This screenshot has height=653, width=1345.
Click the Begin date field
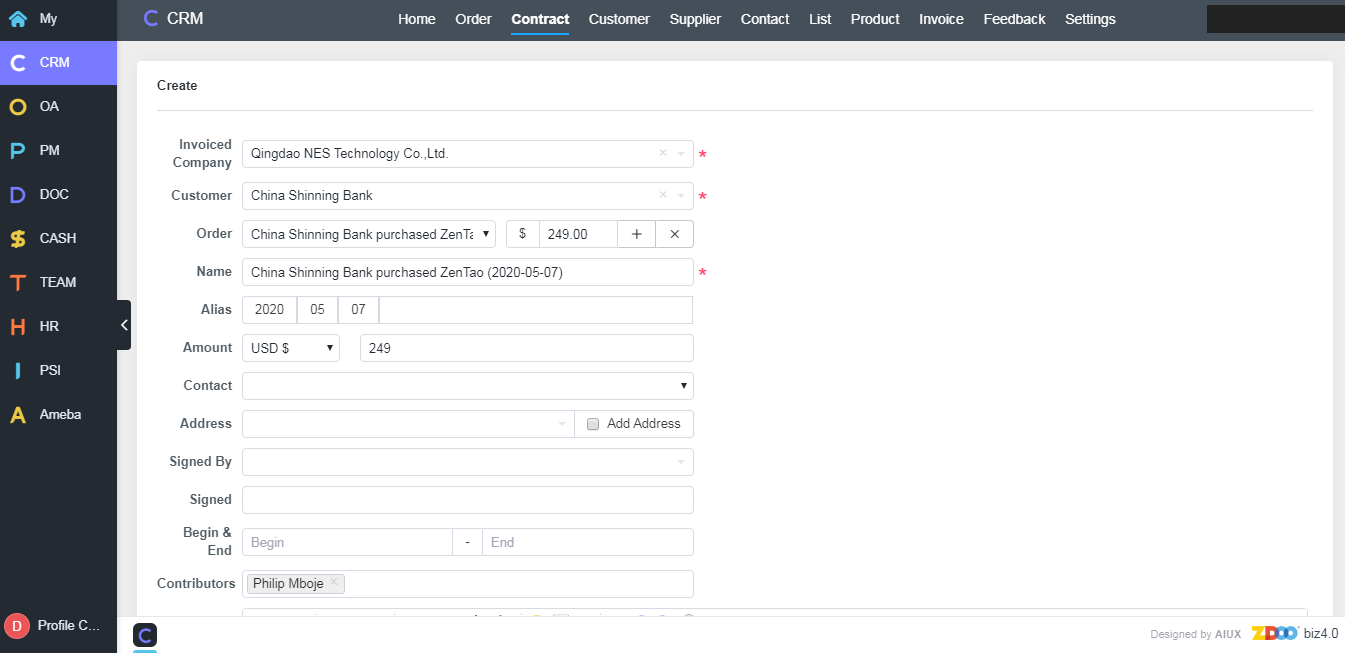tap(347, 542)
